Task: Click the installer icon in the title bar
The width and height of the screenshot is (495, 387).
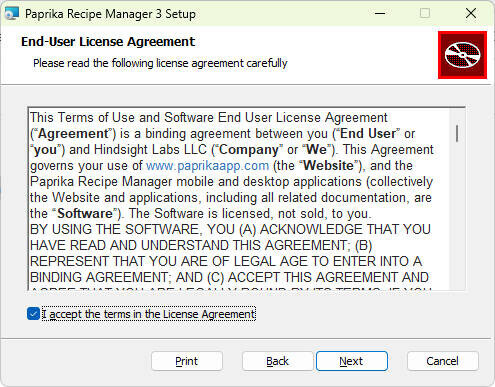Action: coord(12,13)
